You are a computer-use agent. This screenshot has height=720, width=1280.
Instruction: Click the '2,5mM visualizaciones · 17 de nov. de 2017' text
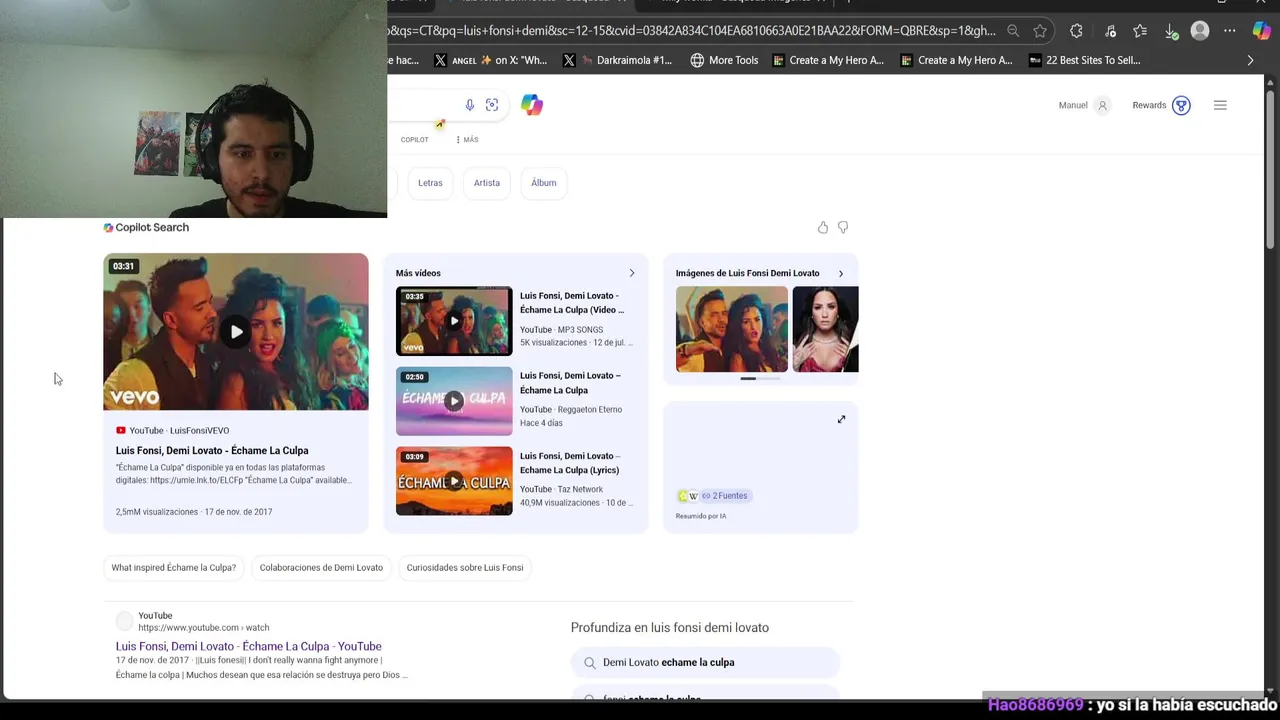(194, 512)
